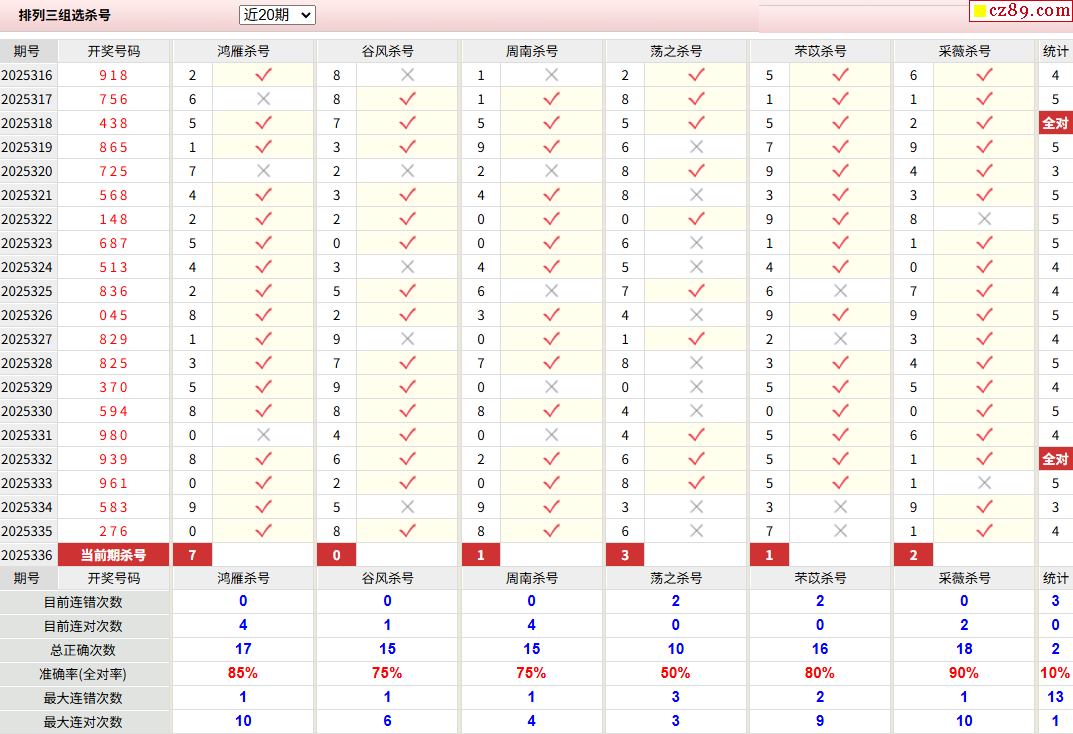The height and width of the screenshot is (734, 1073).
Task: Click the red 全对 badge in row 2025318
Action: [x=1055, y=123]
